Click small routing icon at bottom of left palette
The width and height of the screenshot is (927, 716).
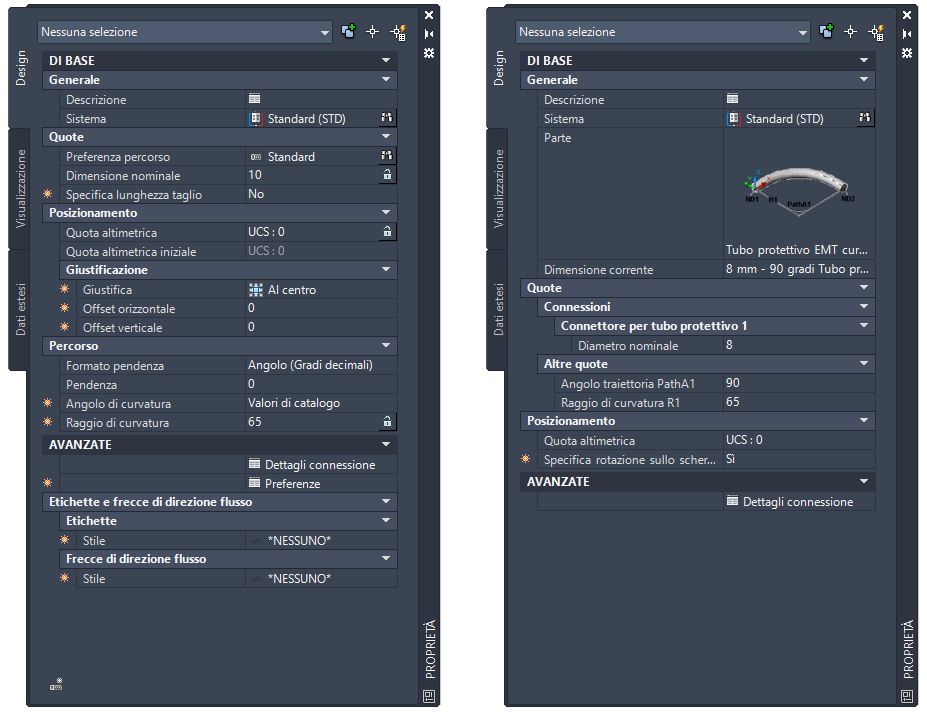point(56,685)
